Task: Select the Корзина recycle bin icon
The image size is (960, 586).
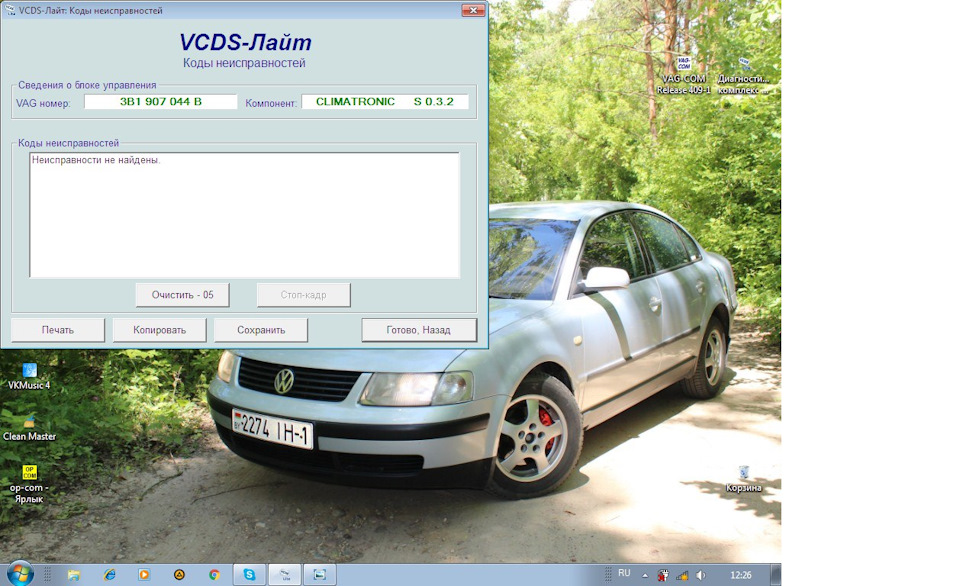Action: click(744, 479)
